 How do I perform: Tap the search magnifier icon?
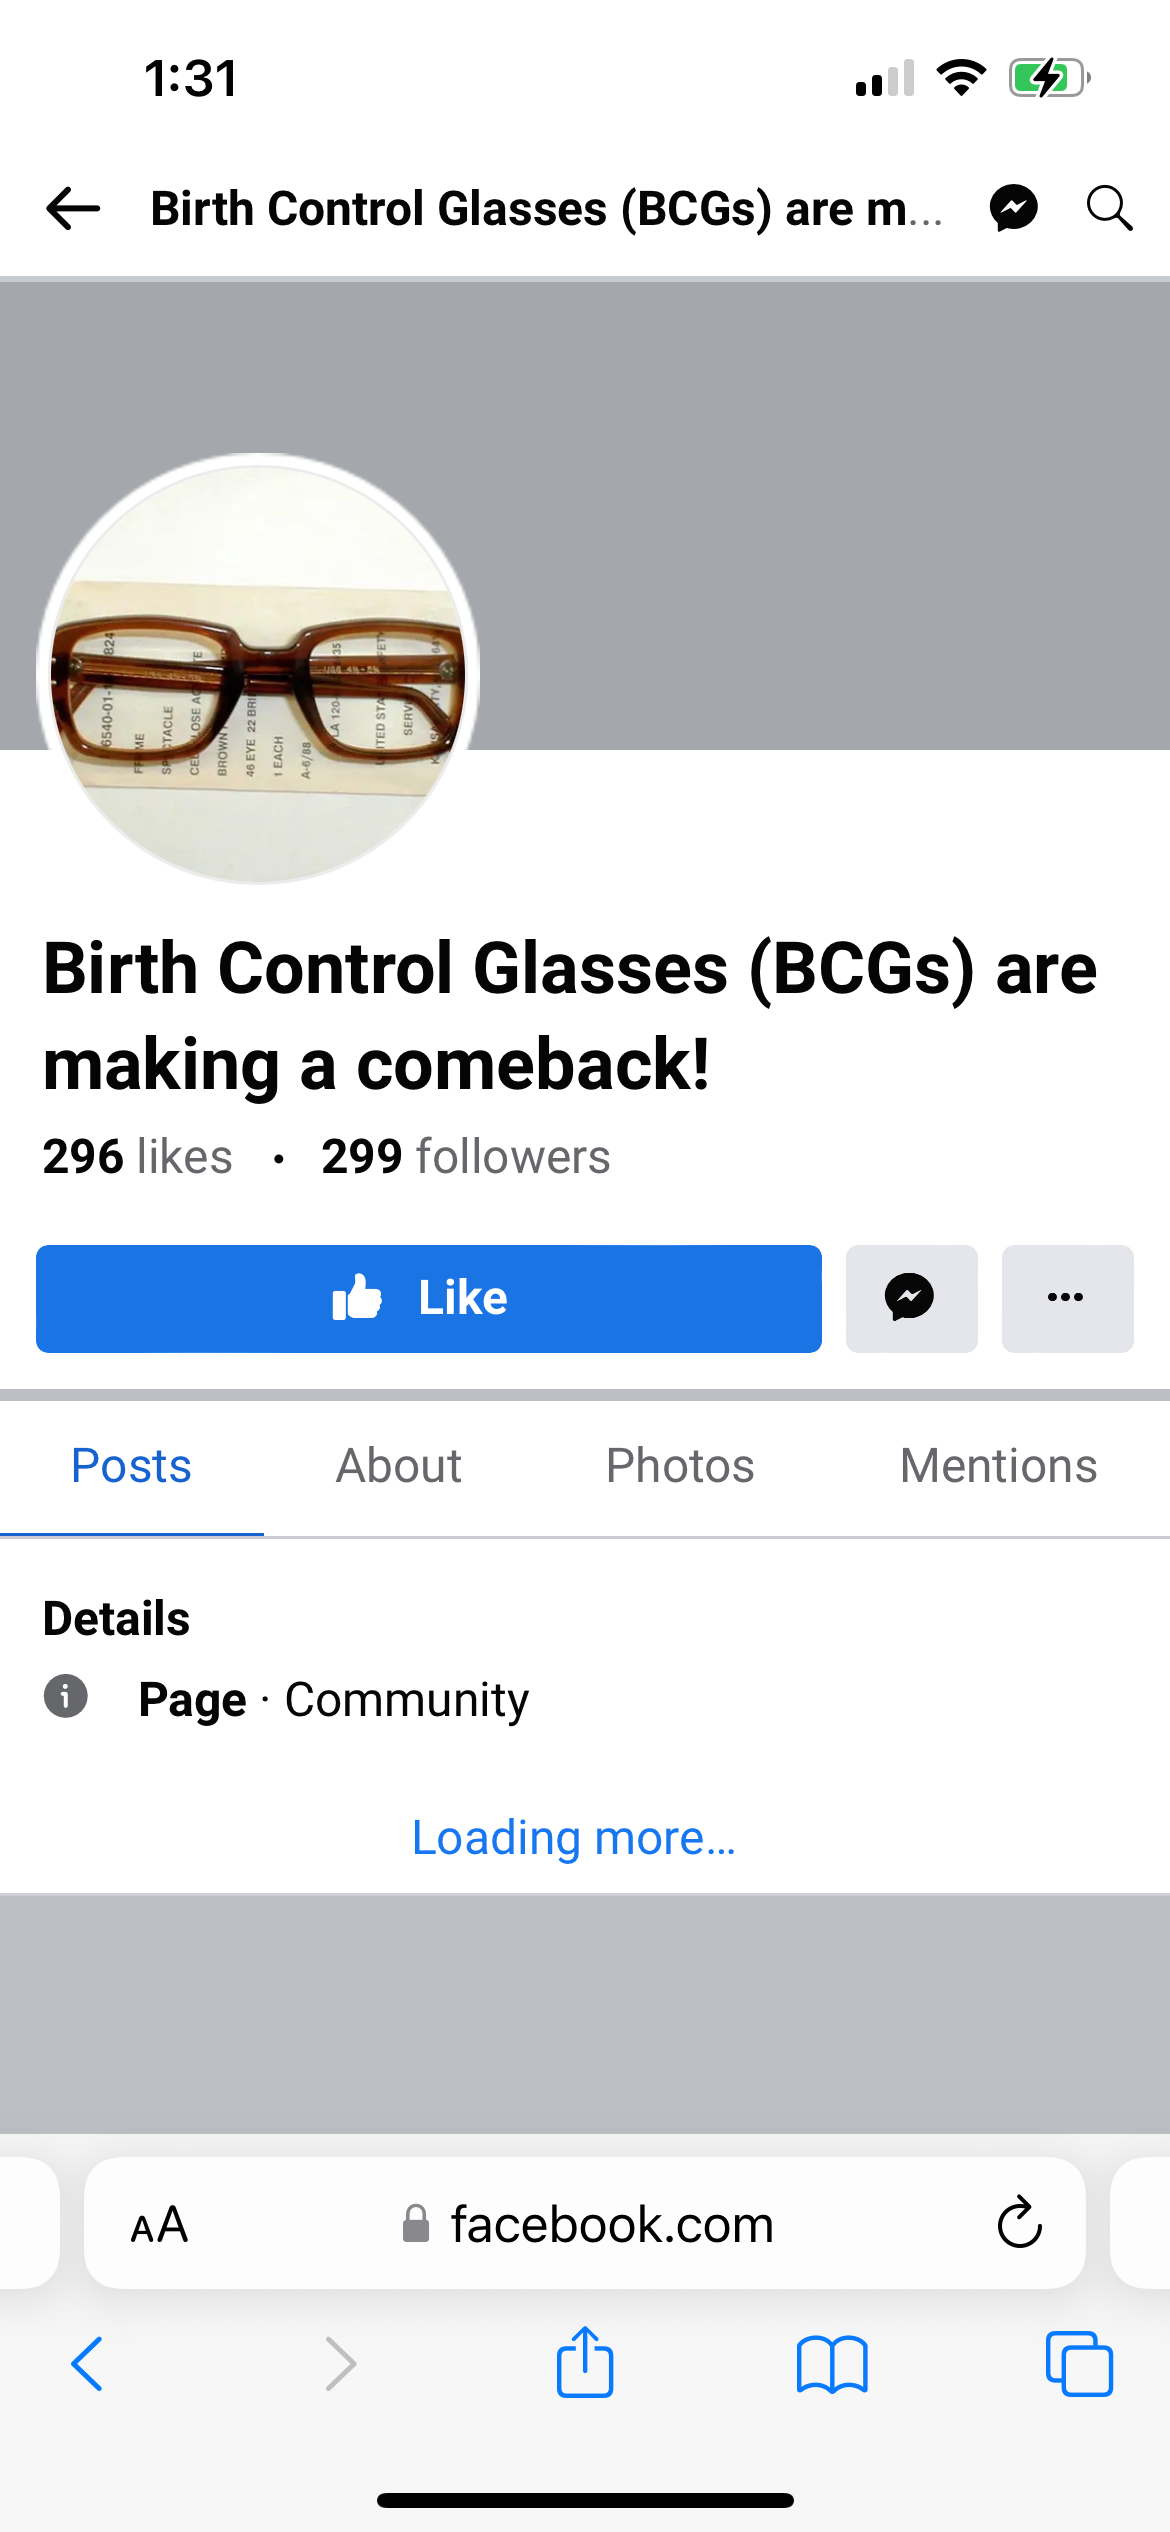1109,209
